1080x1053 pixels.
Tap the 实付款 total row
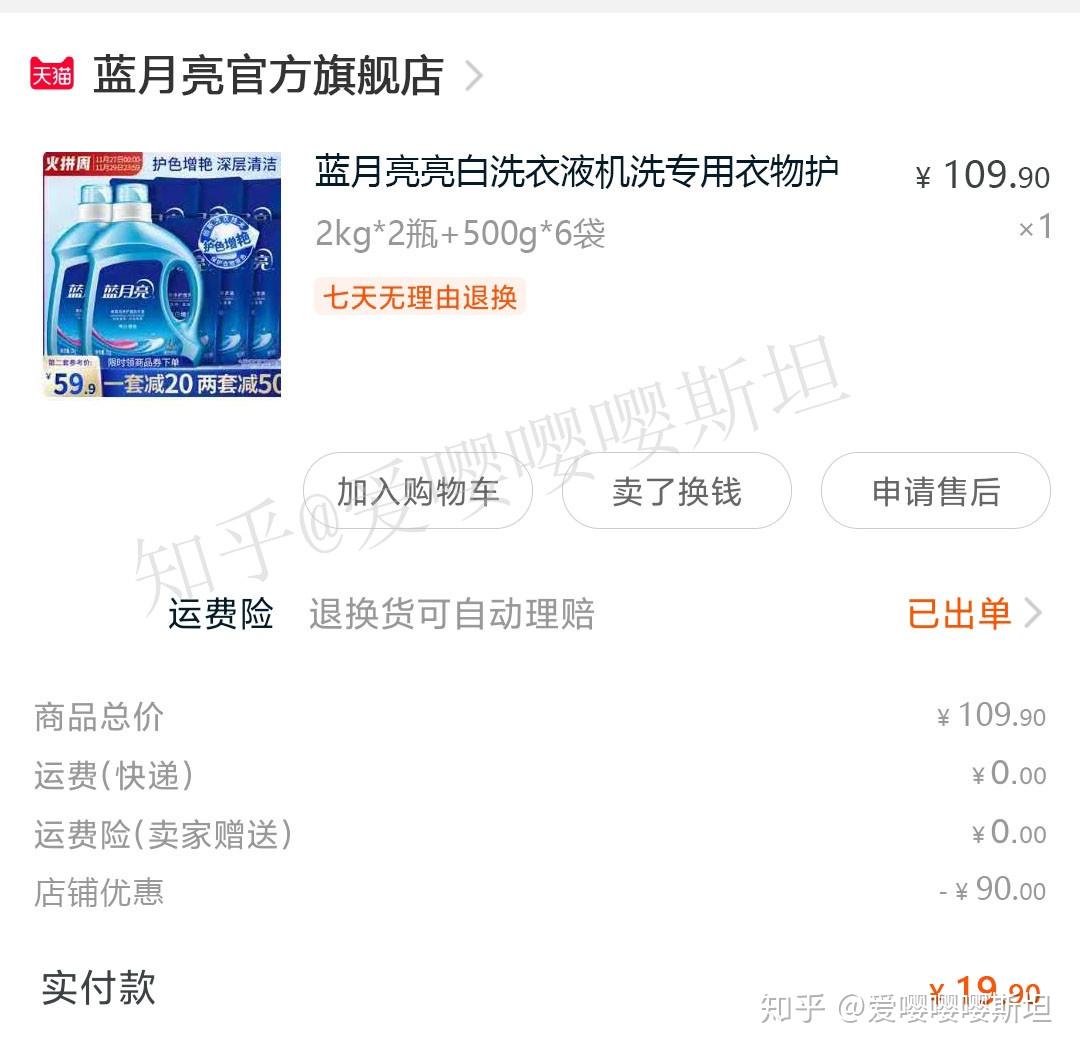[540, 989]
